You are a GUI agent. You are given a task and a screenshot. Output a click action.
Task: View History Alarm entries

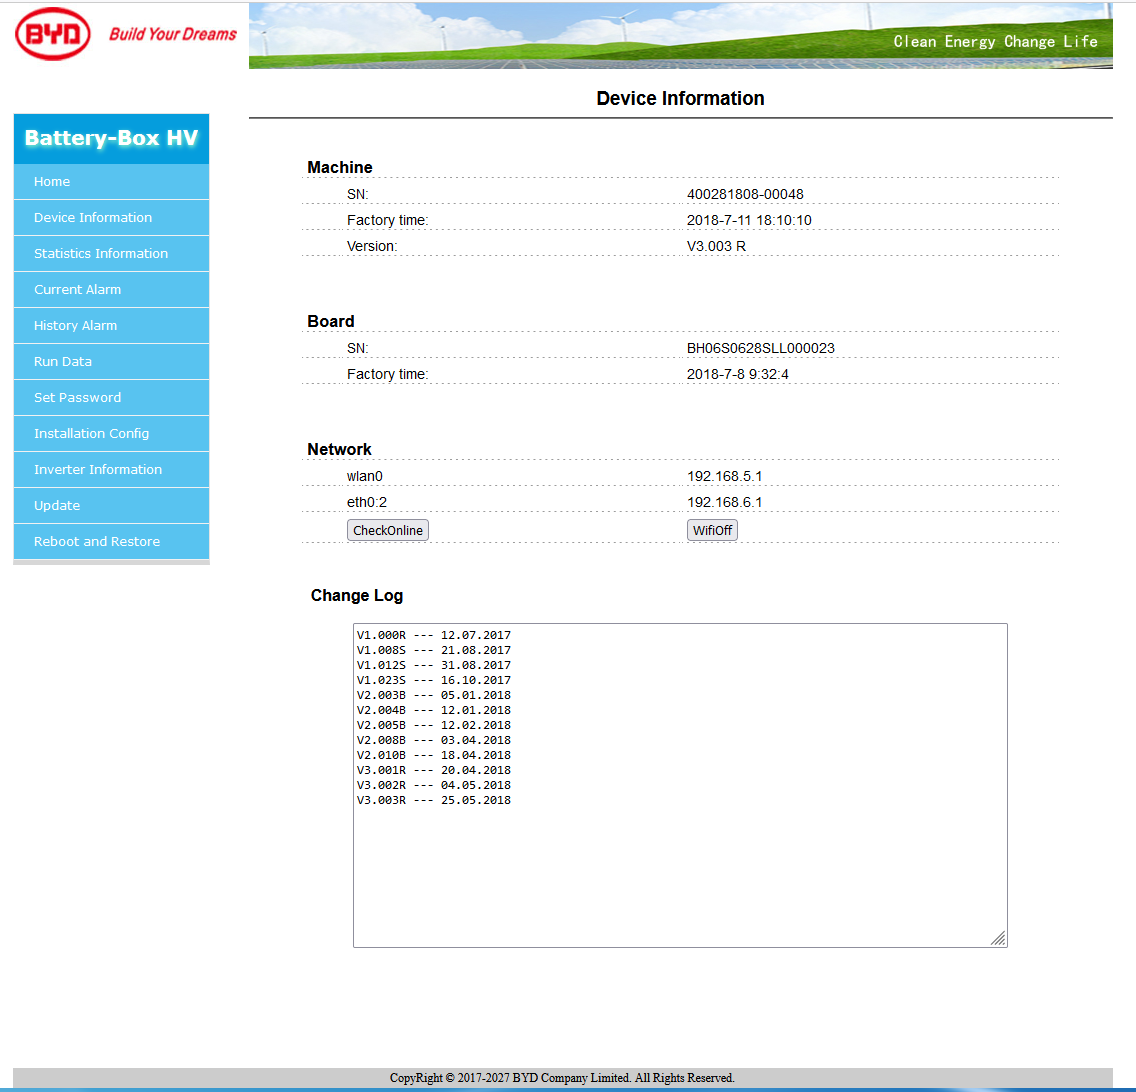click(75, 326)
